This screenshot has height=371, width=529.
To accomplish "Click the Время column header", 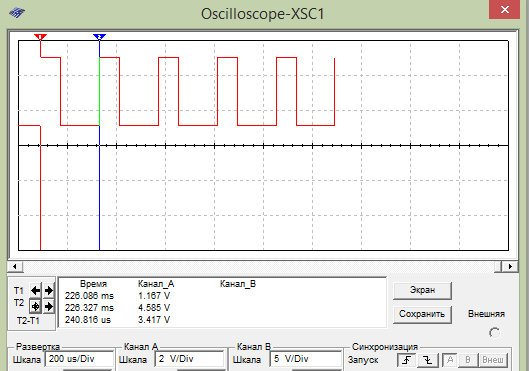I will tap(93, 284).
